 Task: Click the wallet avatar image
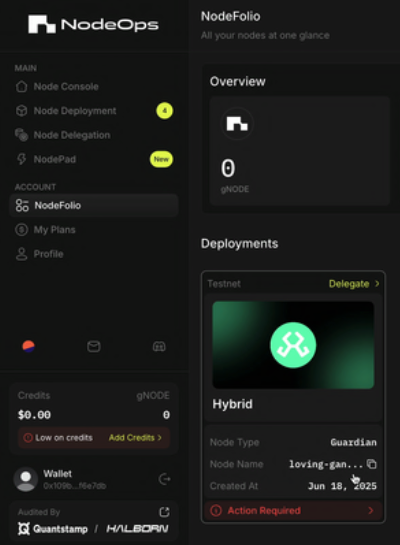point(26,479)
